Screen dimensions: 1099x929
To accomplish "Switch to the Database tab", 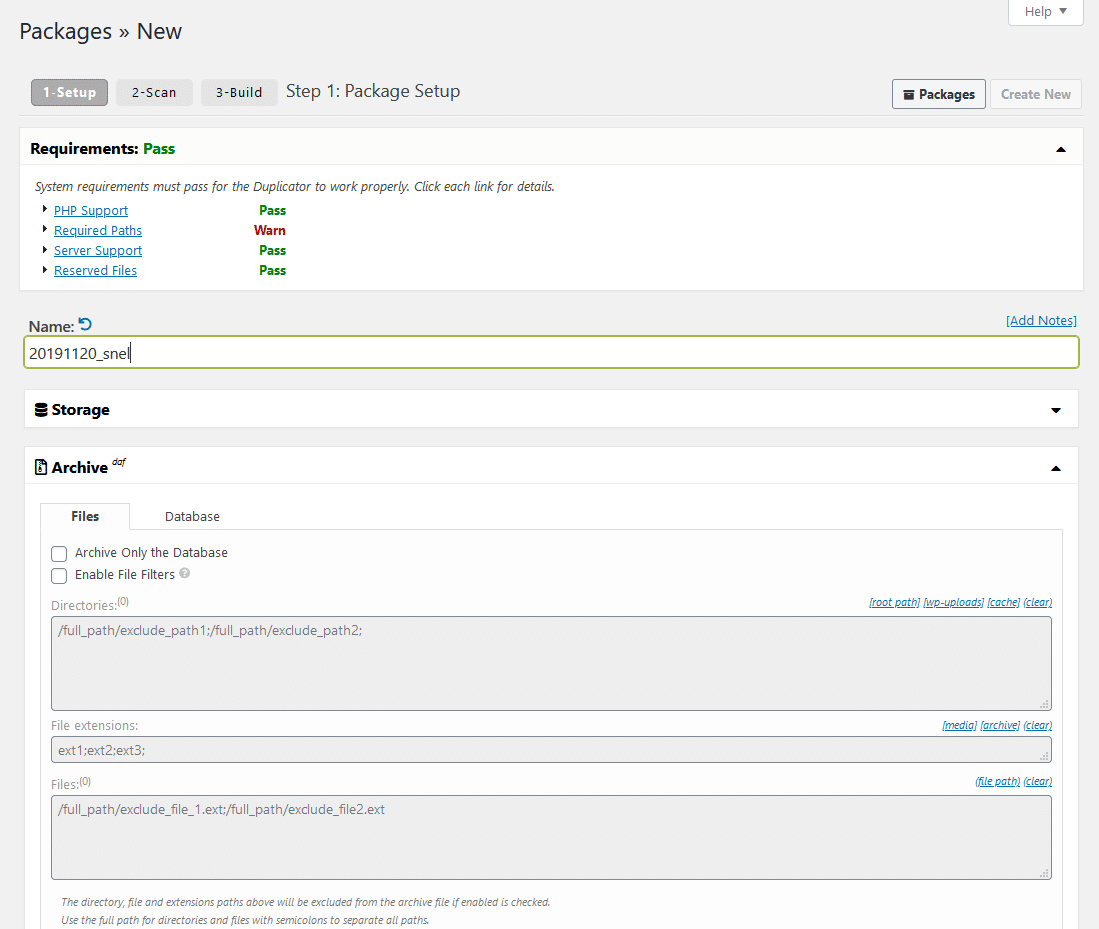I will tap(192, 517).
